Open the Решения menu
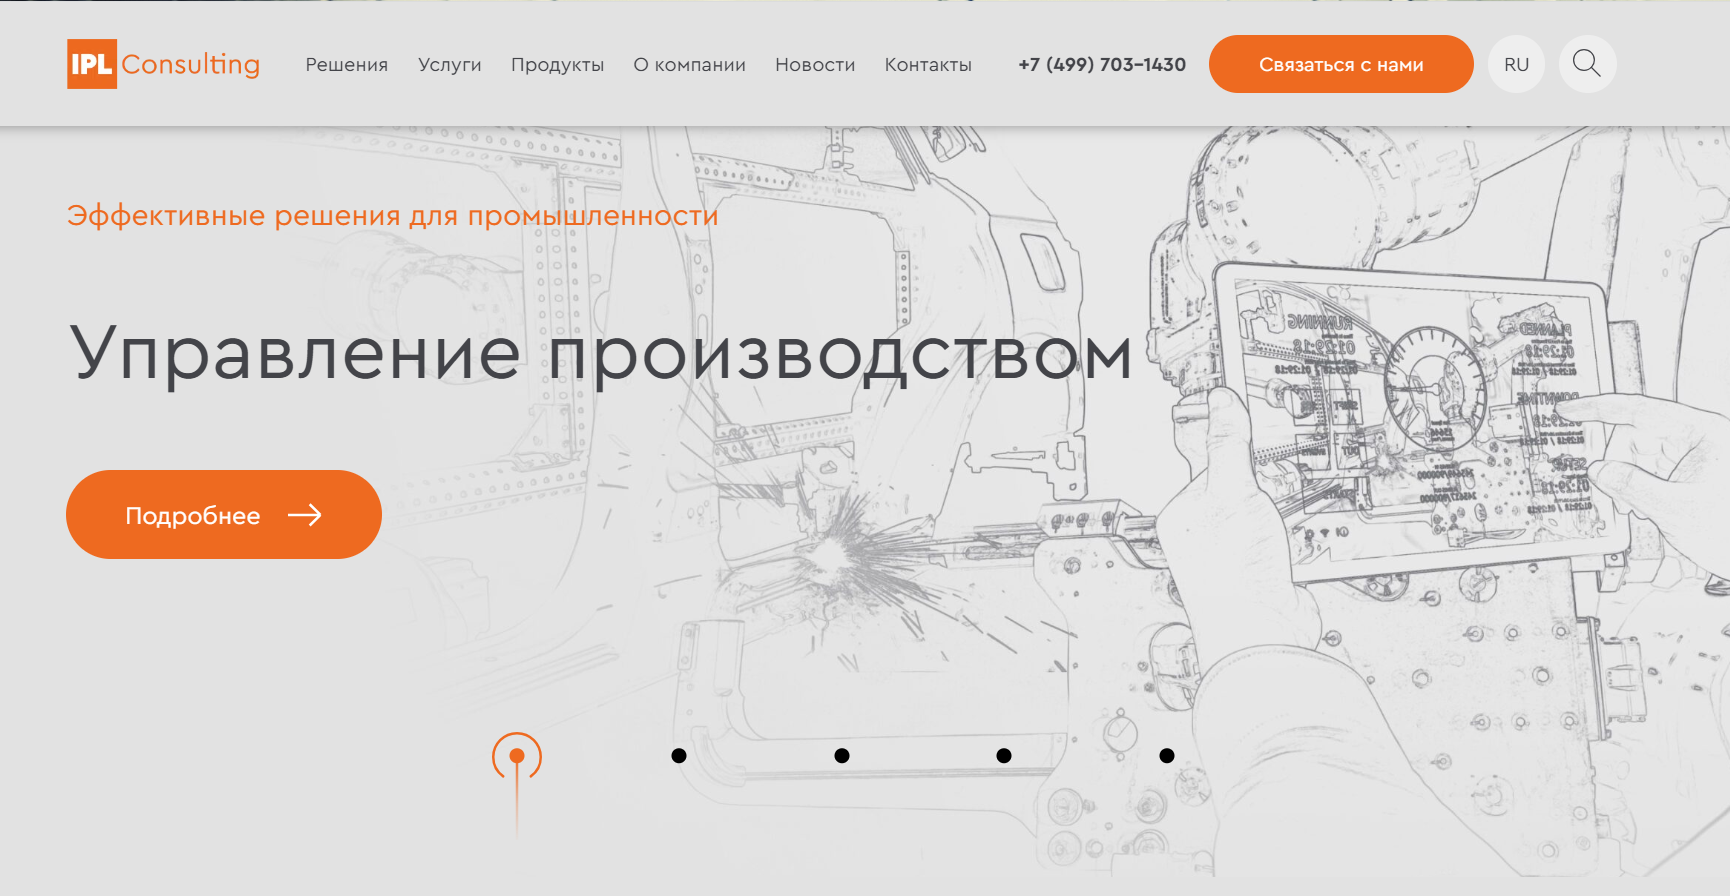This screenshot has width=1730, height=896. 347,65
